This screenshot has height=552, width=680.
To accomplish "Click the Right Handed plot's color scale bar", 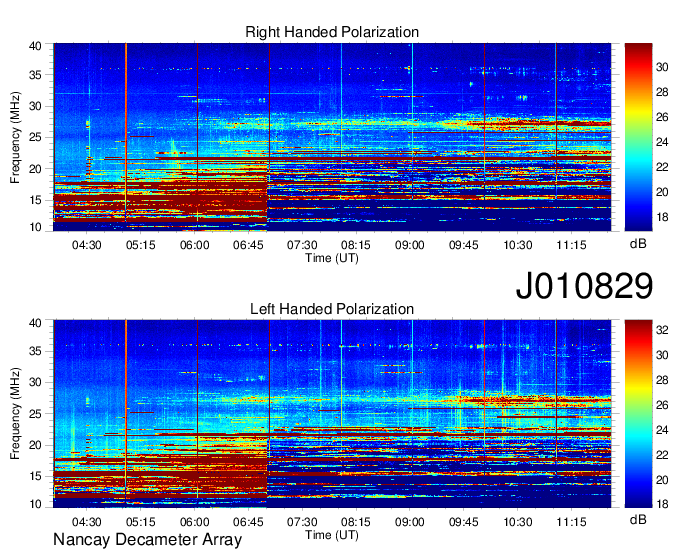I will coord(638,137).
